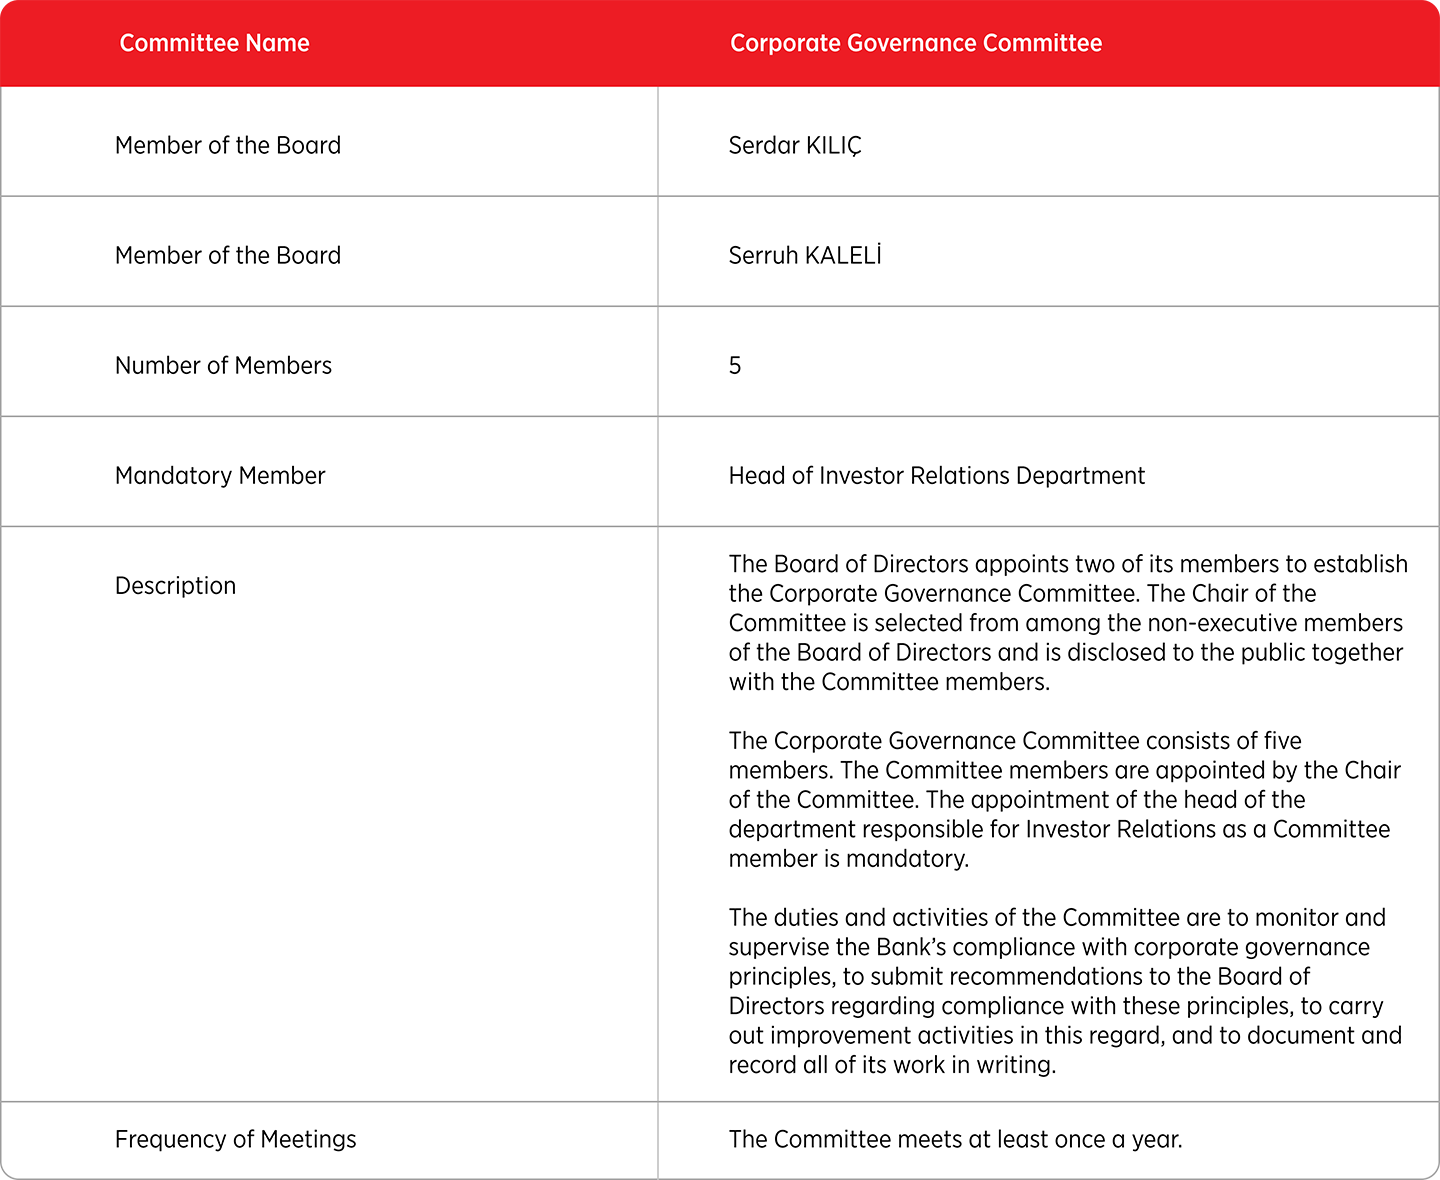Click the line member is mandatory

point(849,859)
